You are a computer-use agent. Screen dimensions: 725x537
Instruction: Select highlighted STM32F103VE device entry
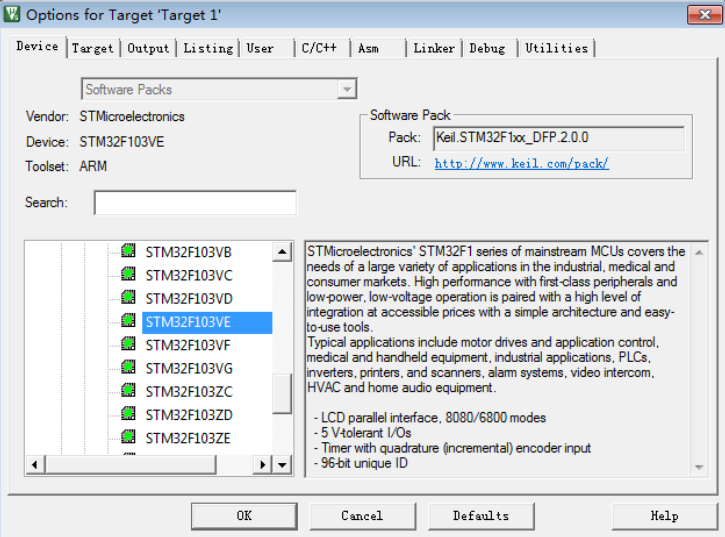207,322
